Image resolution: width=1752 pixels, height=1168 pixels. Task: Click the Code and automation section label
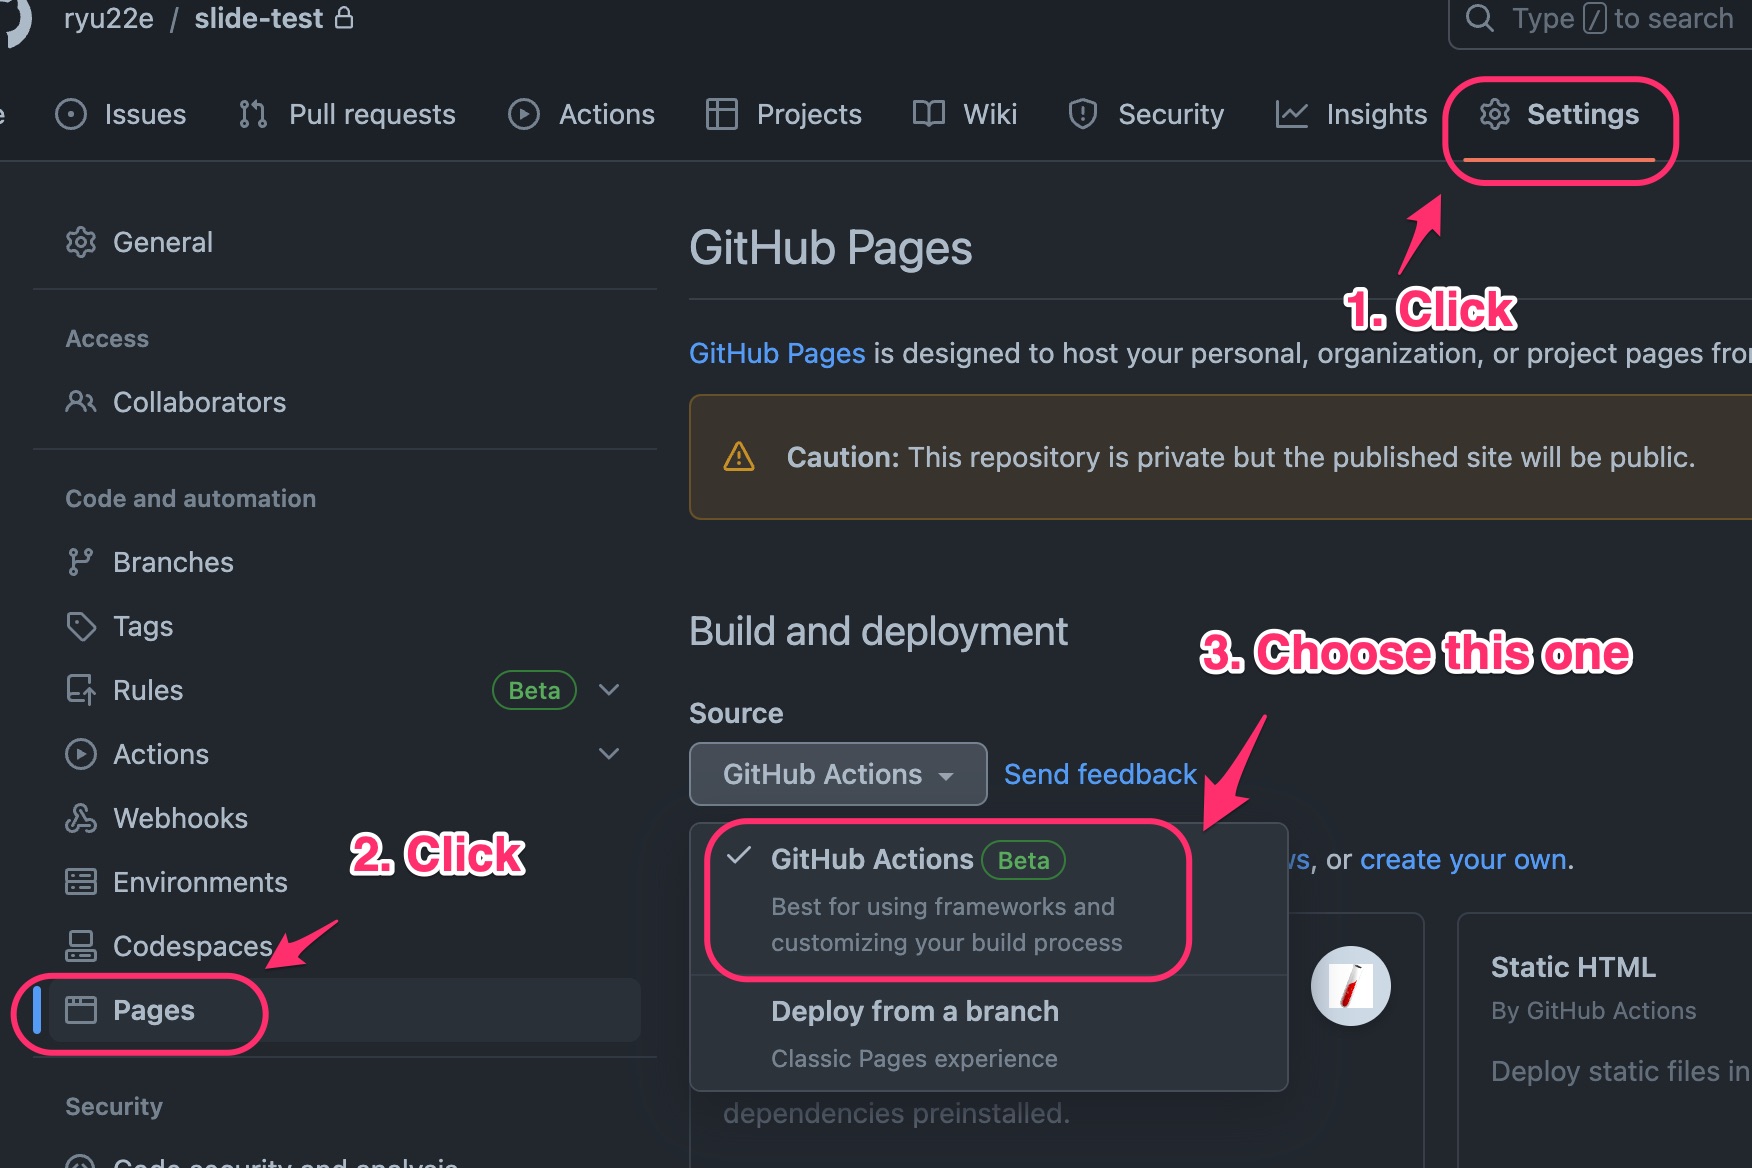(x=190, y=498)
